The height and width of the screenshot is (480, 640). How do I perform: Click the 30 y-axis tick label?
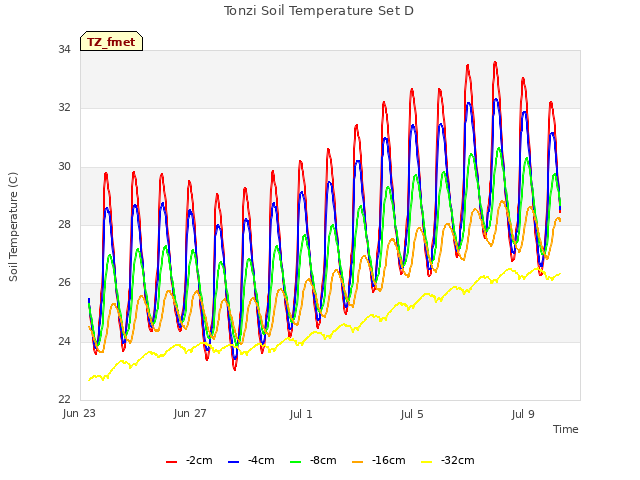point(64,166)
